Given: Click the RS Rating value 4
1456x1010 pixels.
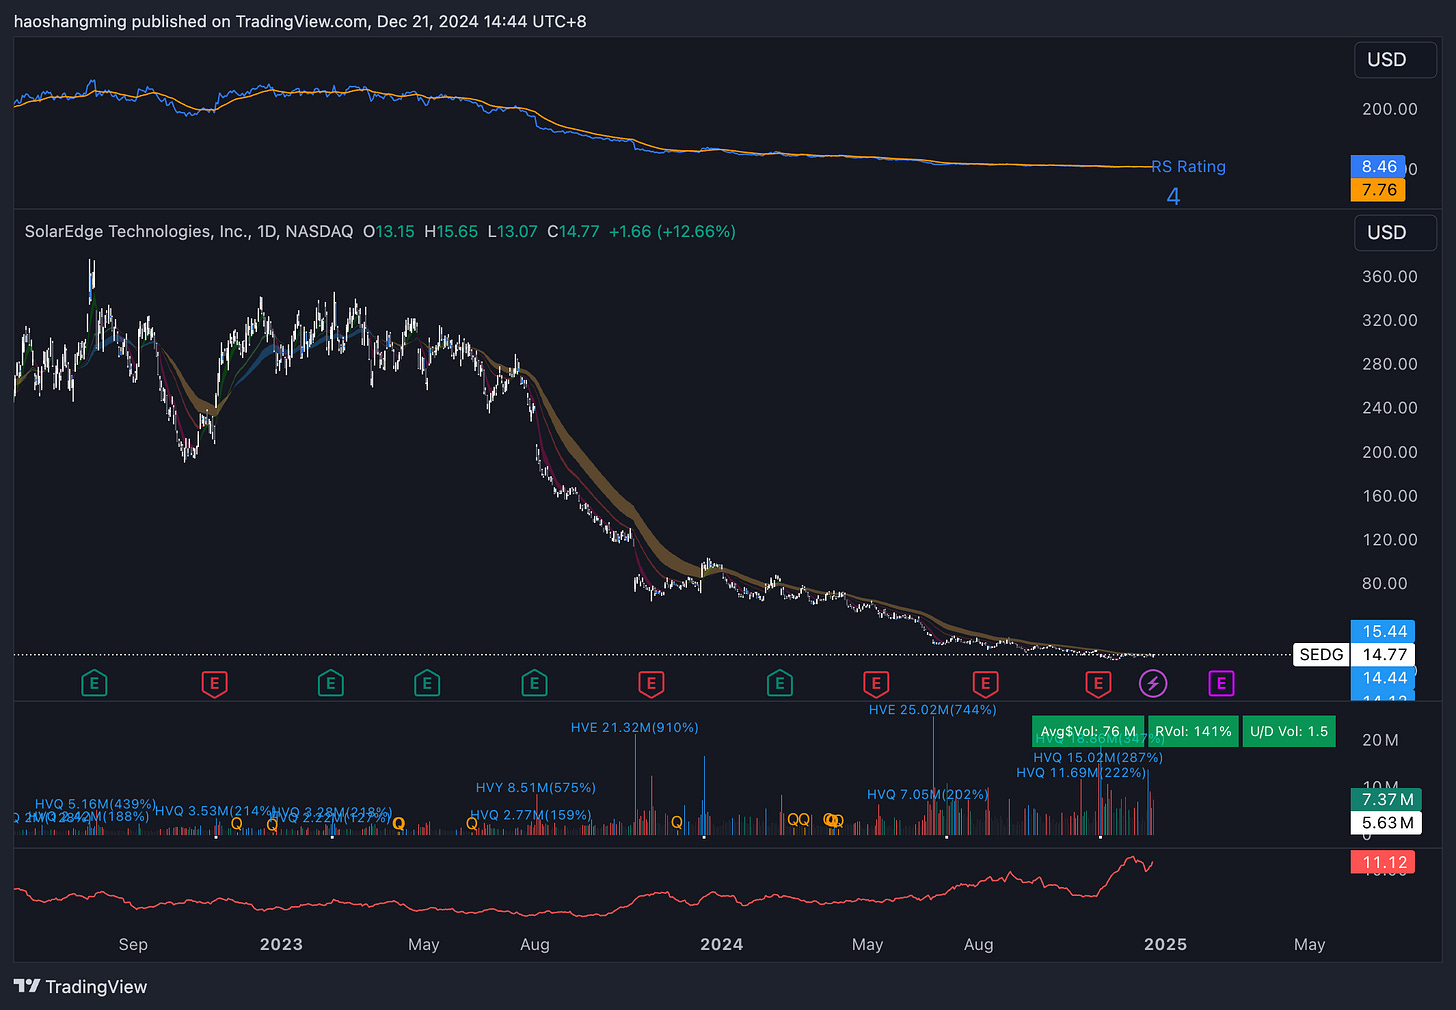Looking at the screenshot, I should [x=1173, y=197].
